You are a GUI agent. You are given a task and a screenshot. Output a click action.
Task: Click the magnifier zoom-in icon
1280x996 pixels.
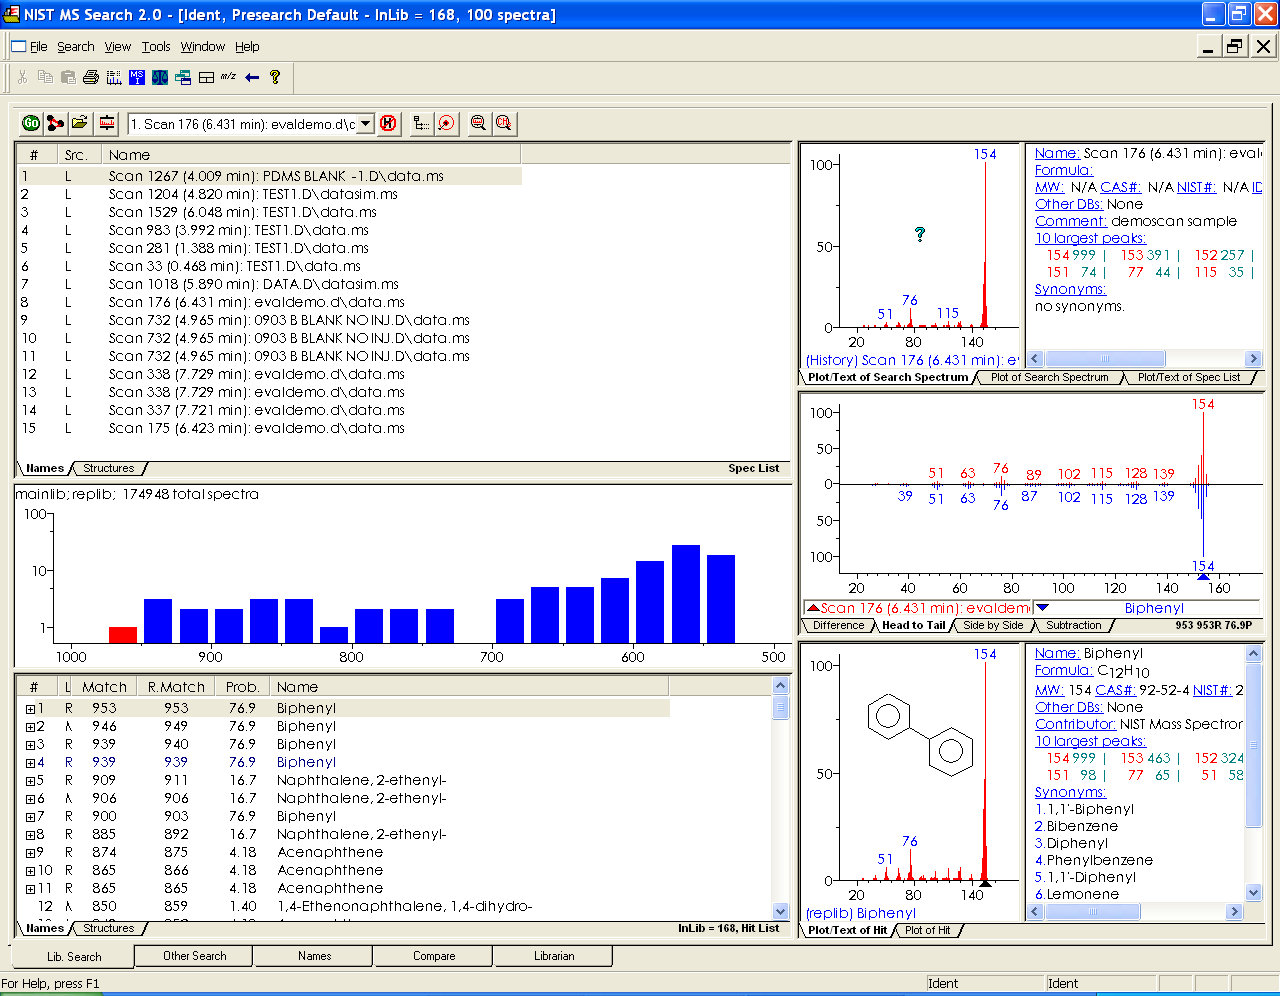[478, 124]
